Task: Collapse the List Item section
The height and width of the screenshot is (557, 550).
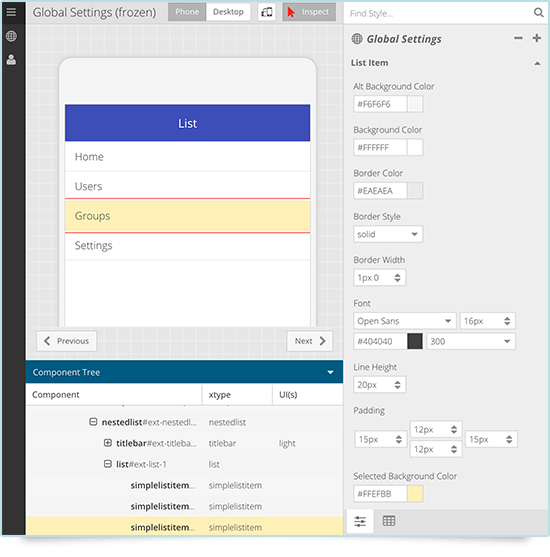Action: tap(537, 63)
